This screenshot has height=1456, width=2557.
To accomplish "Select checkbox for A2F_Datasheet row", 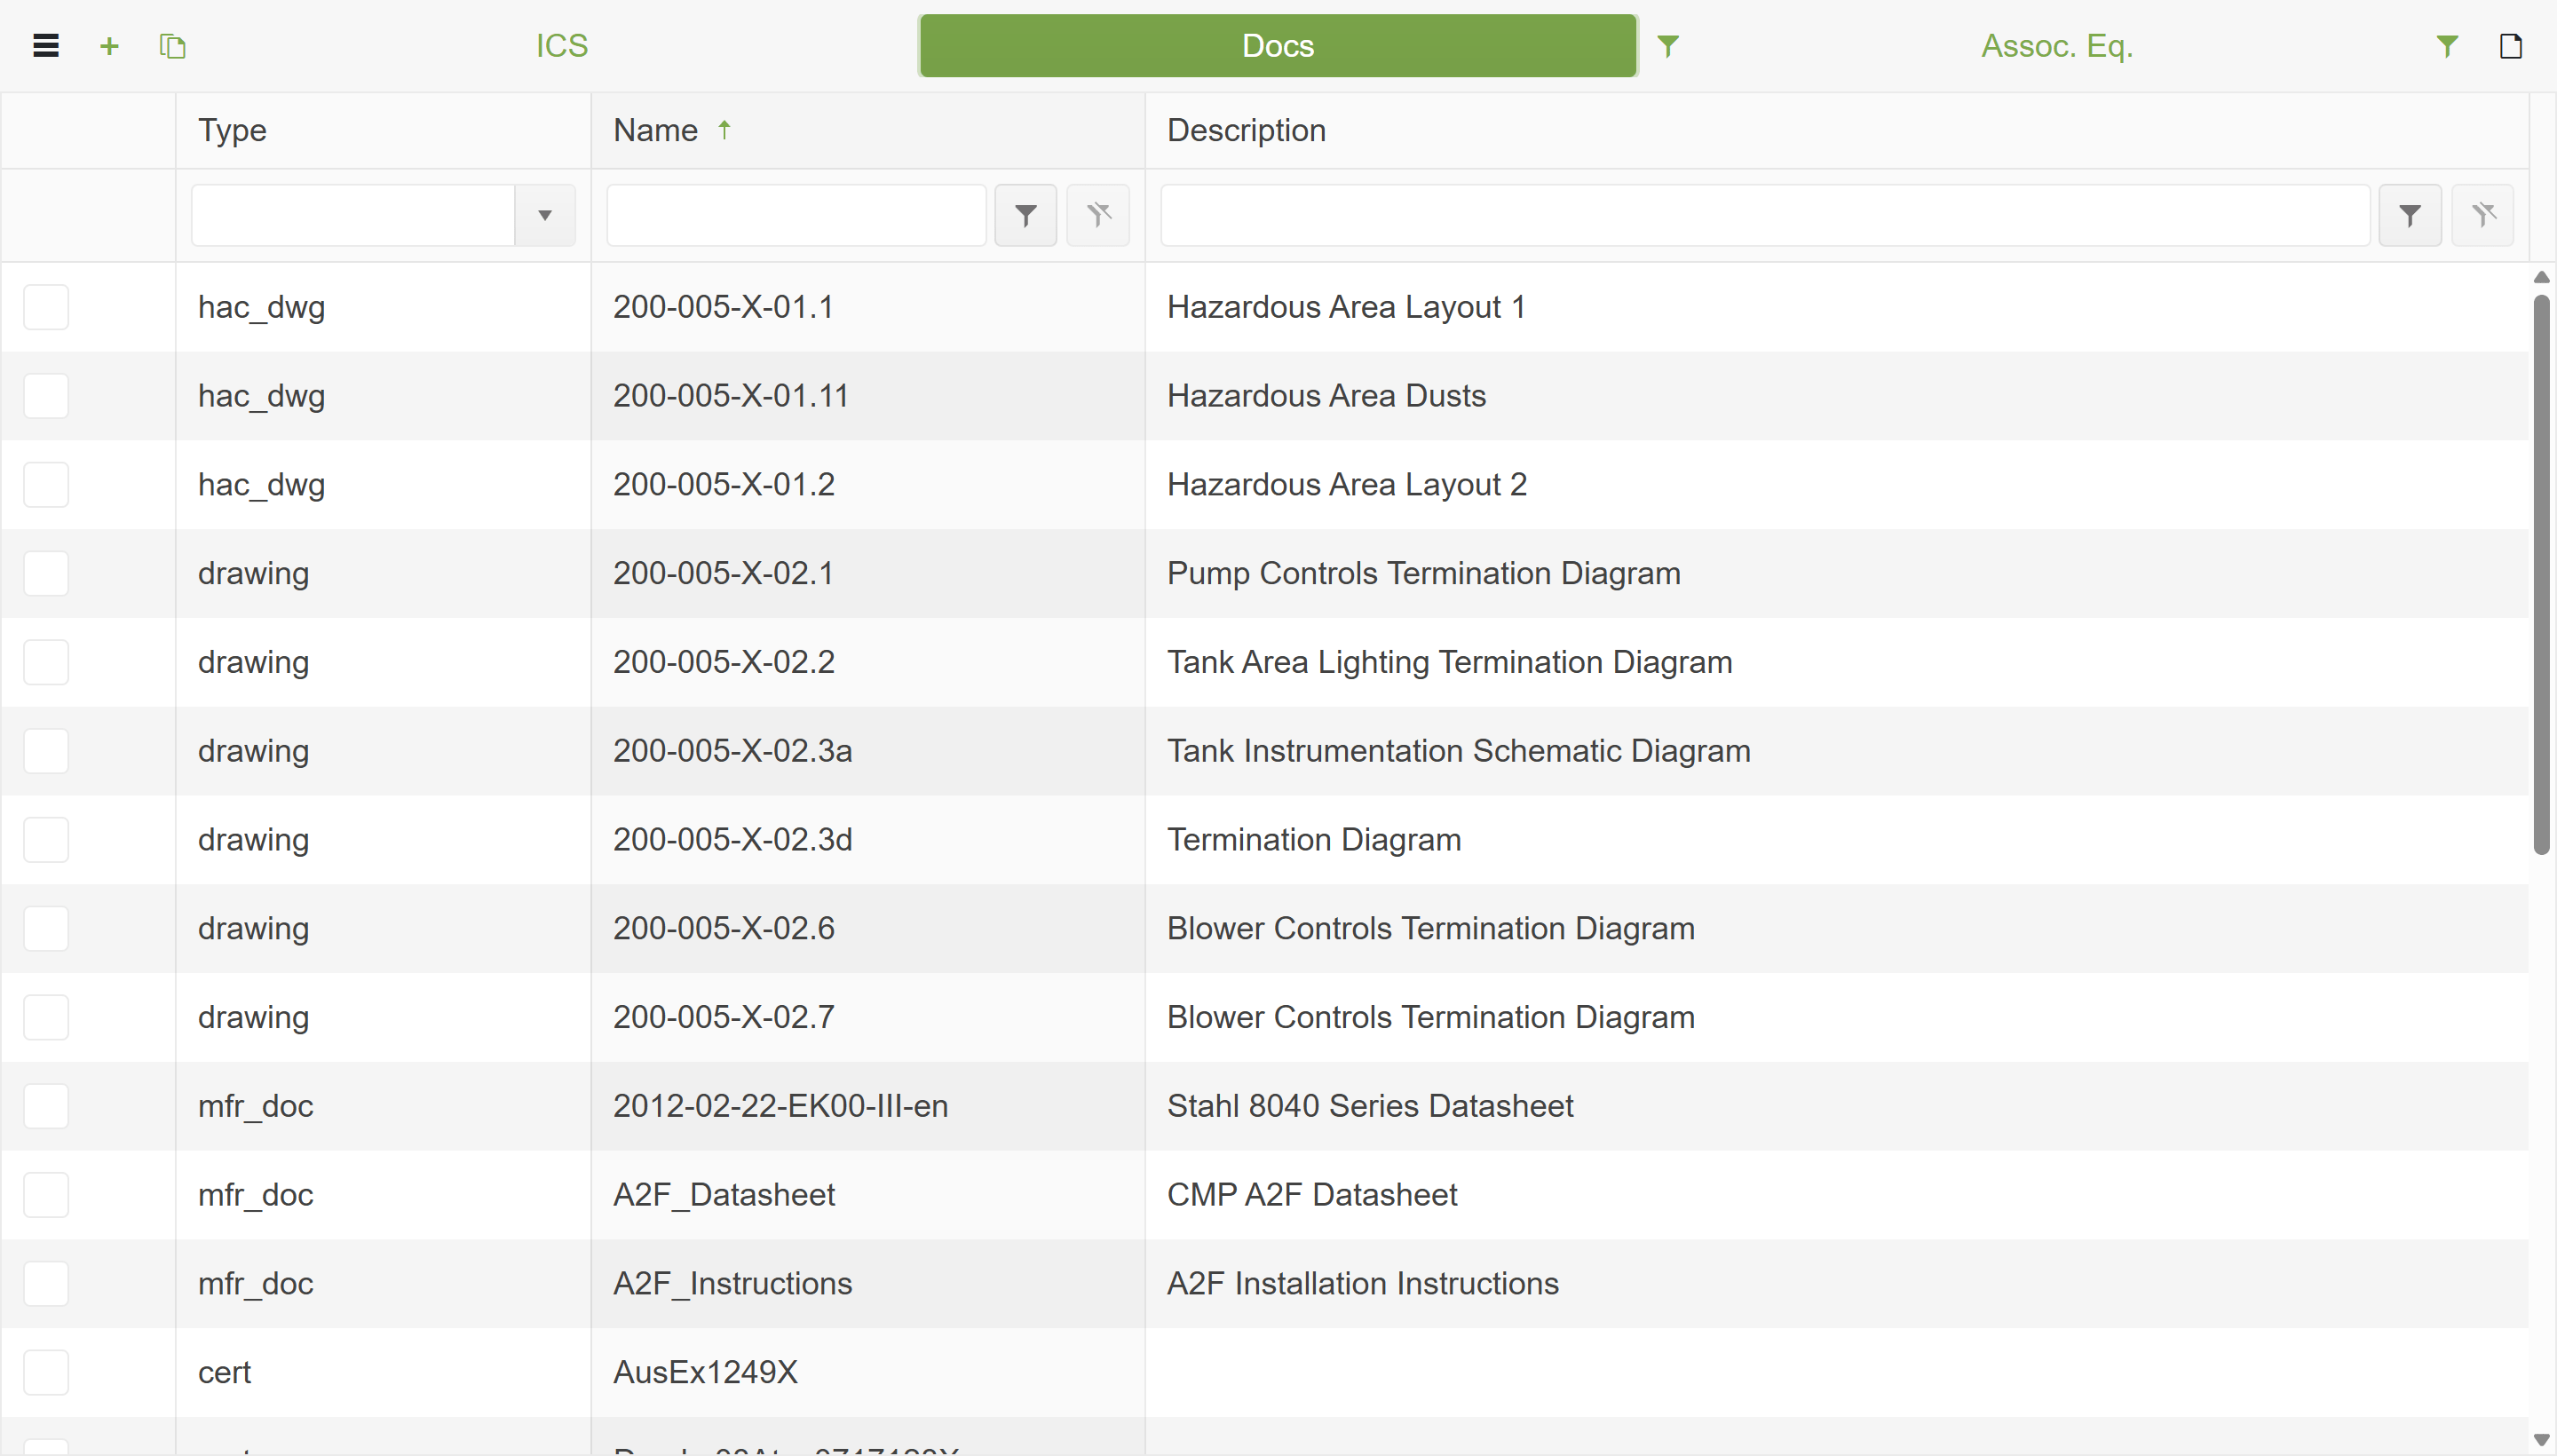I will click(x=46, y=1195).
